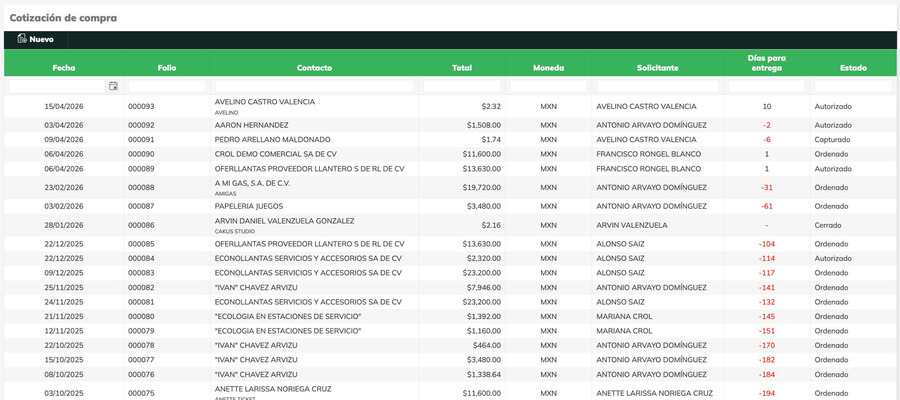Sort by the Fecha column header
The width and height of the screenshot is (900, 400).
point(64,68)
